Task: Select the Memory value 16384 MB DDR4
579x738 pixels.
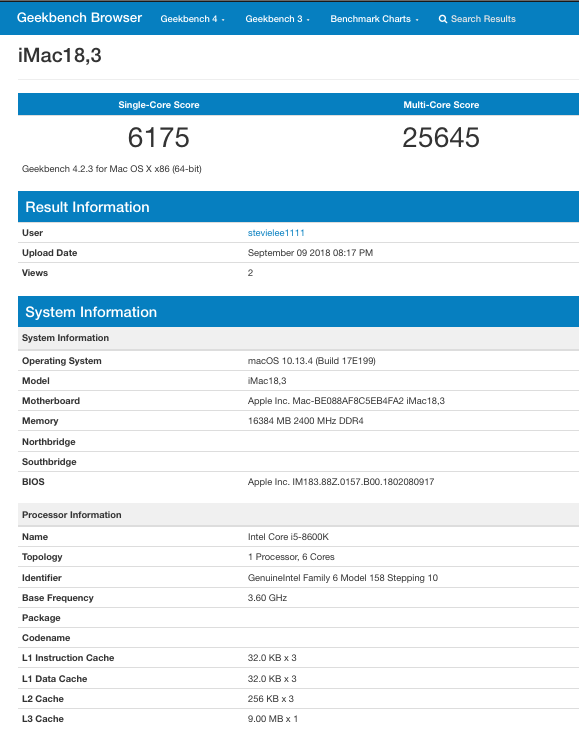Action: point(306,421)
